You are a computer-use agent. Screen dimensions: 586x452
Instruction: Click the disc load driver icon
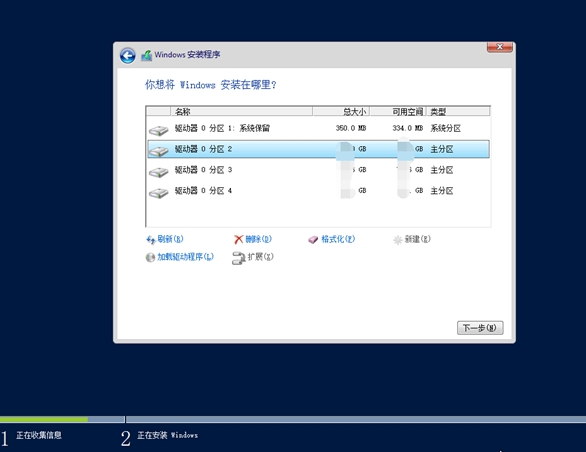coord(150,258)
